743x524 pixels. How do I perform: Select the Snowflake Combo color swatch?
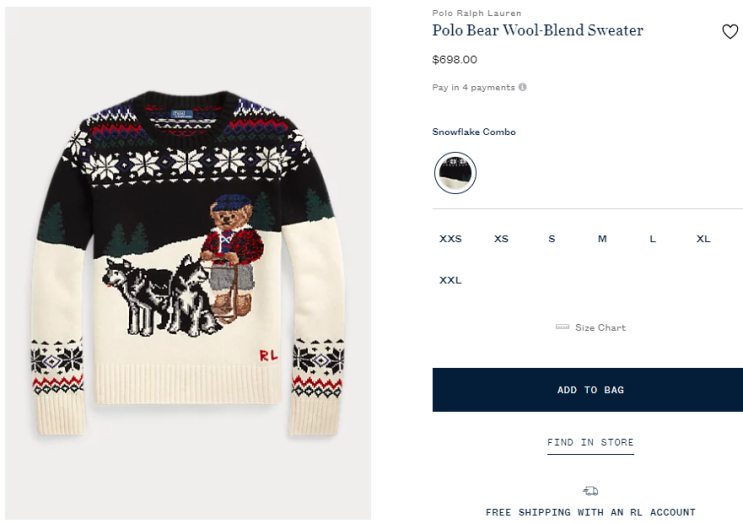click(455, 173)
